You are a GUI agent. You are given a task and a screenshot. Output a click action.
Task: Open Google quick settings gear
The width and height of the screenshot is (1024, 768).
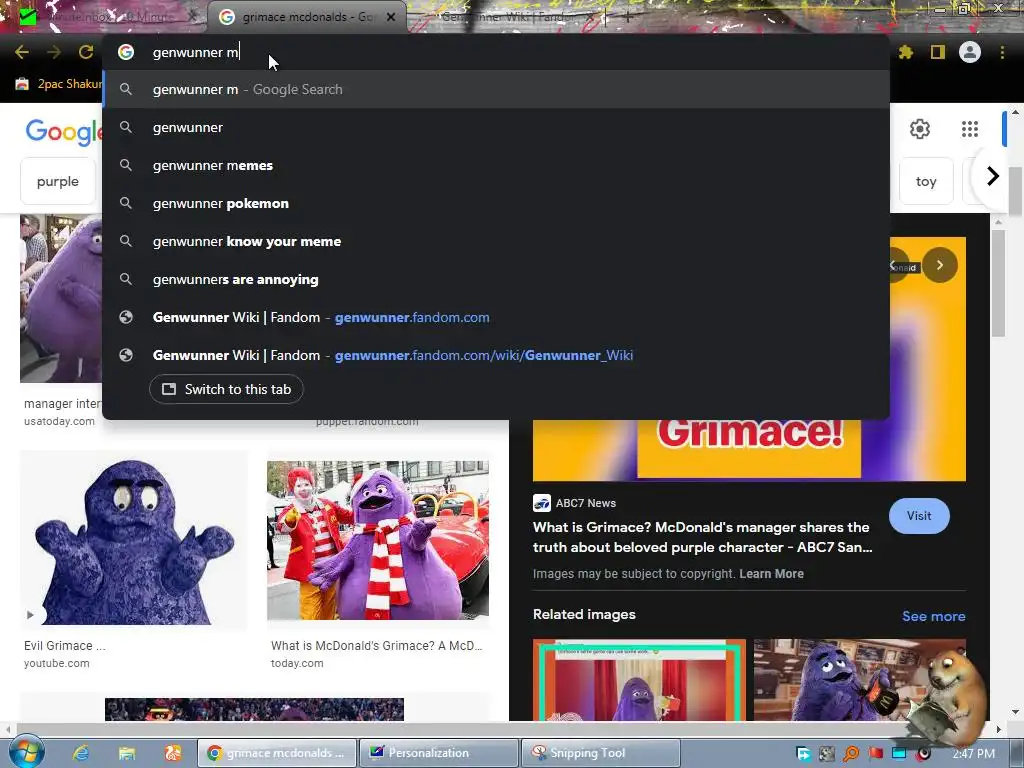(920, 129)
